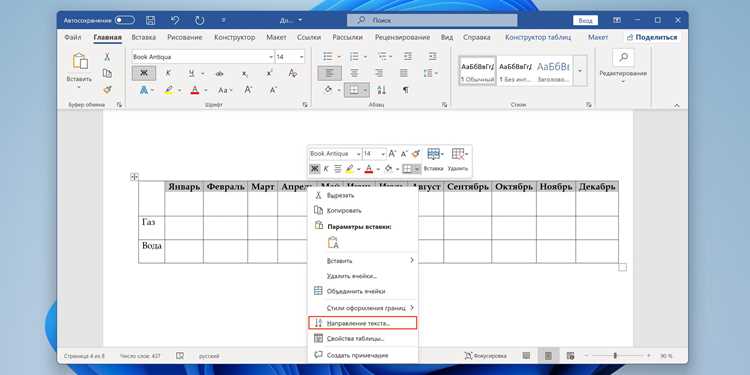Click the Undo arrow in the title bar
This screenshot has height=375, width=750.
point(175,21)
